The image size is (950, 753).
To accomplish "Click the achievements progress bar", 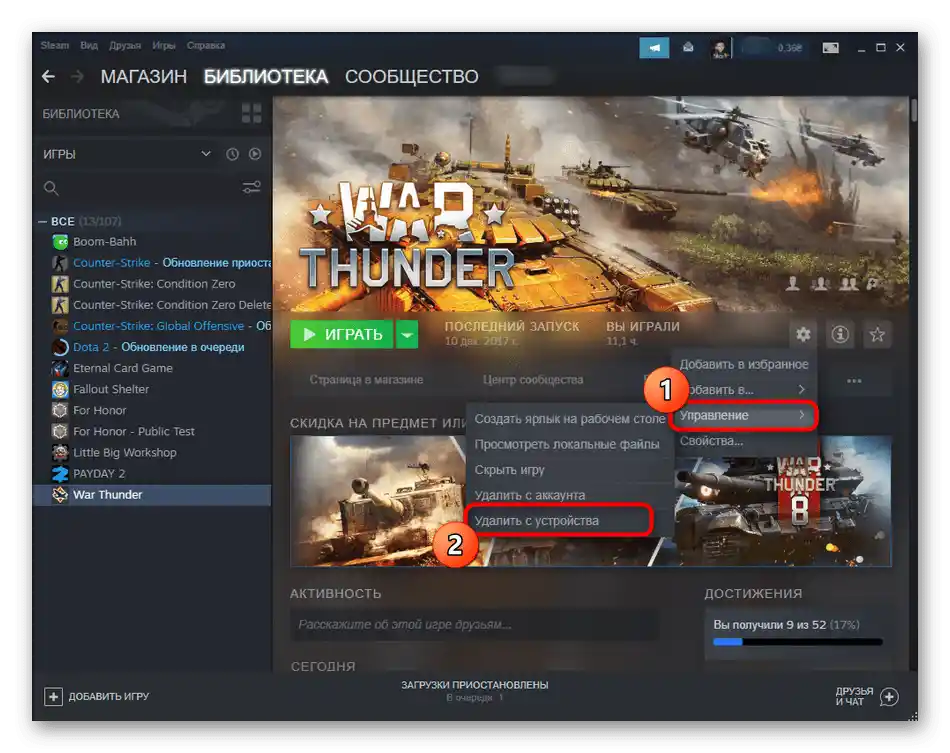I will pyautogui.click(x=798, y=642).
